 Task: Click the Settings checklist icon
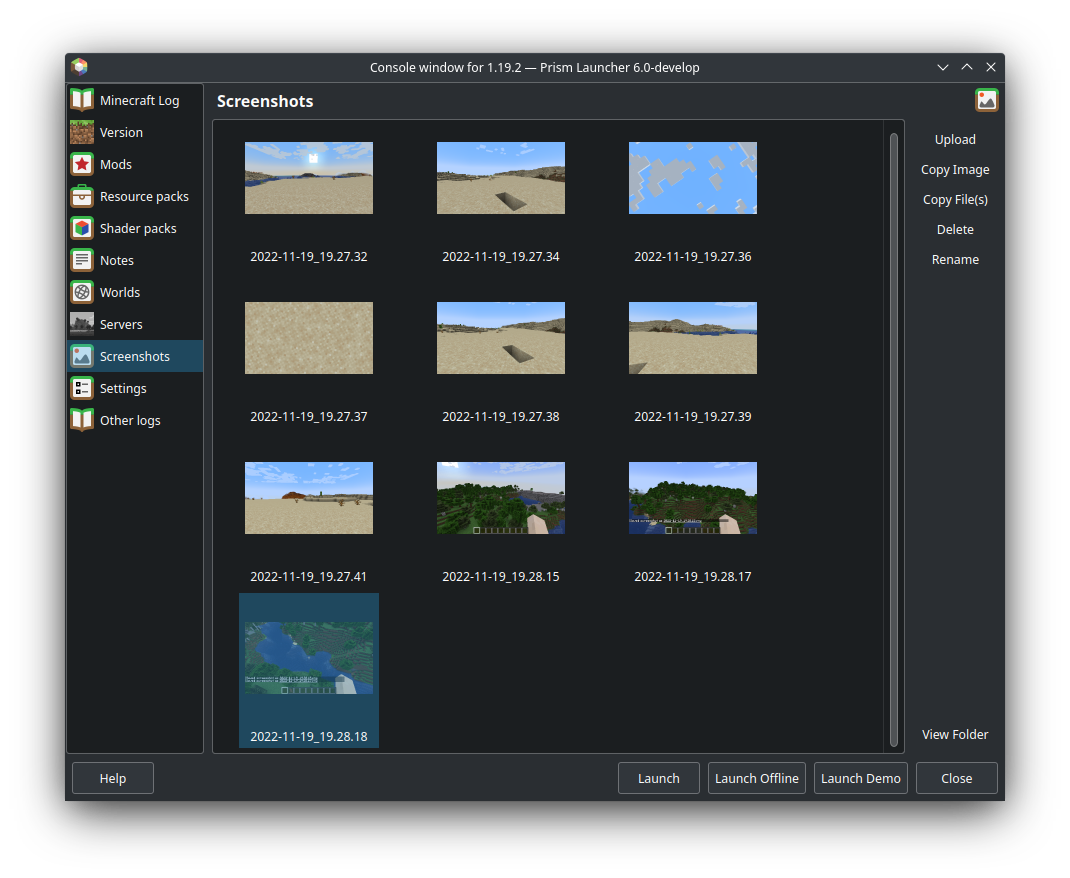coord(82,388)
